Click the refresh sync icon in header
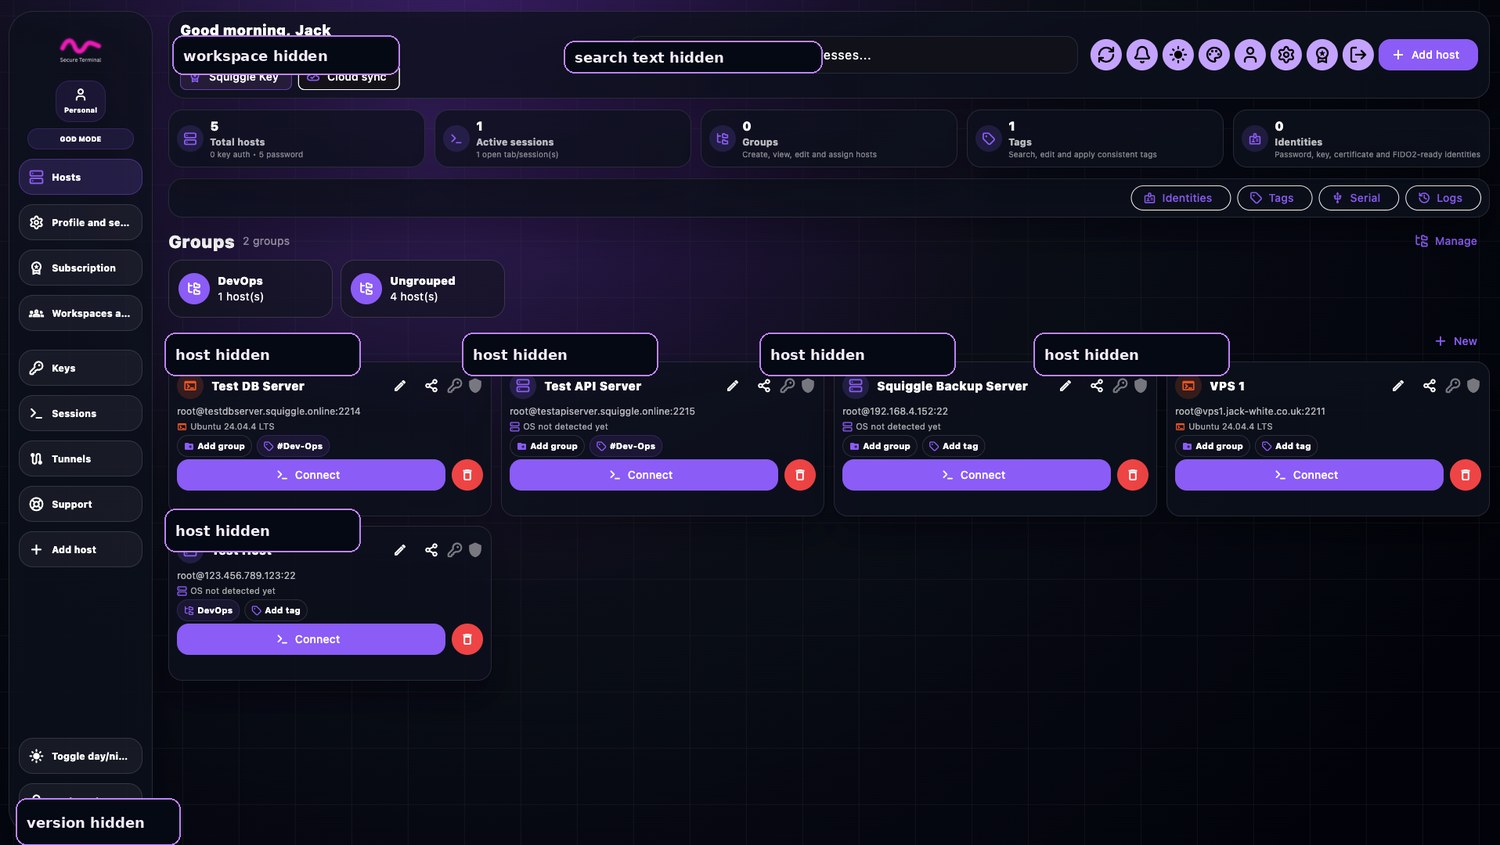The height and width of the screenshot is (845, 1500). tap(1106, 55)
